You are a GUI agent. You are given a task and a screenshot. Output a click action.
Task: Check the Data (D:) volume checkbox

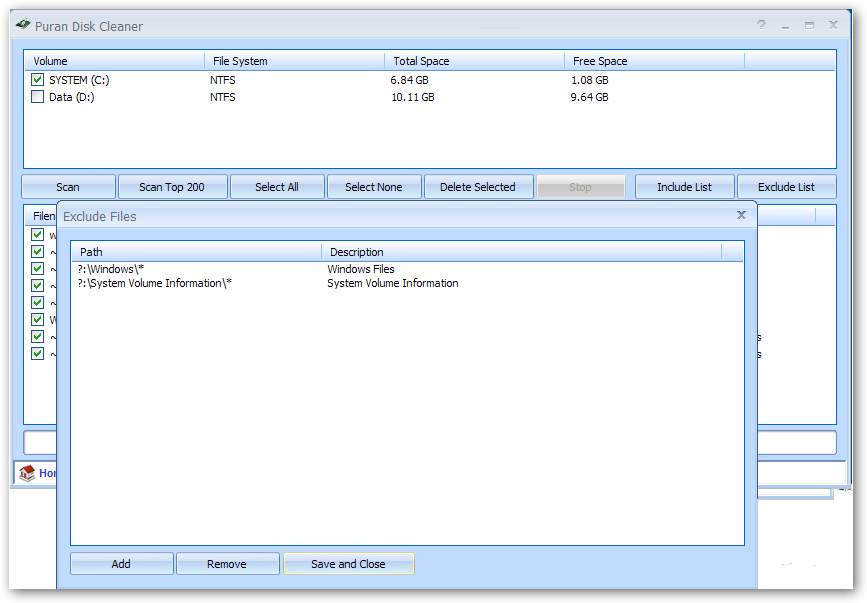(38, 97)
